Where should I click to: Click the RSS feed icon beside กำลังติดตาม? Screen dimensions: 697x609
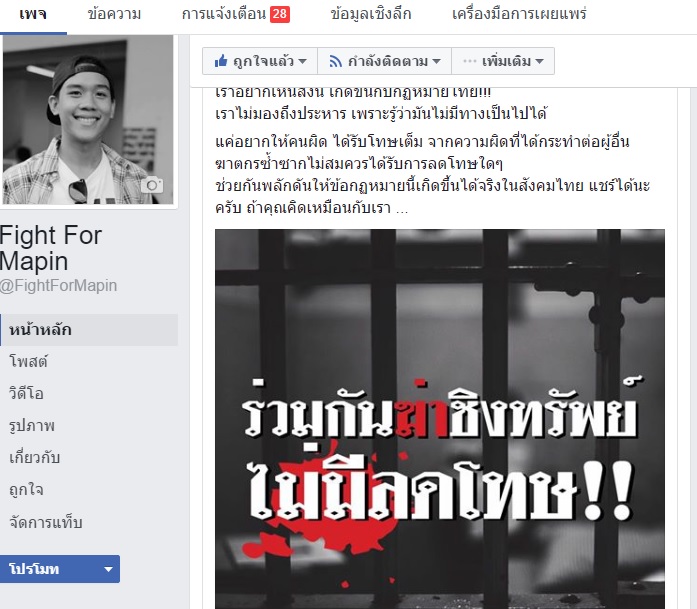[x=335, y=61]
